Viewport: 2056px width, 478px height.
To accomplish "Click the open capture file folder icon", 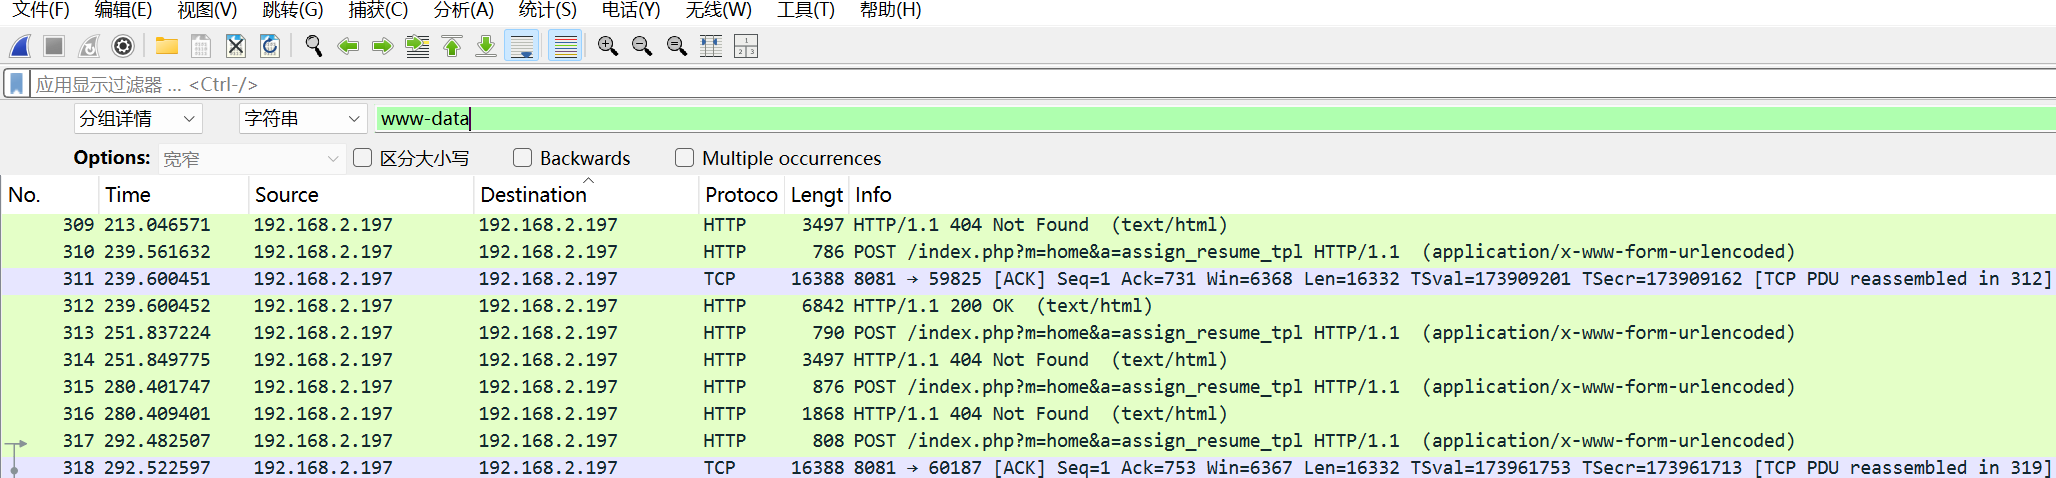I will (166, 46).
